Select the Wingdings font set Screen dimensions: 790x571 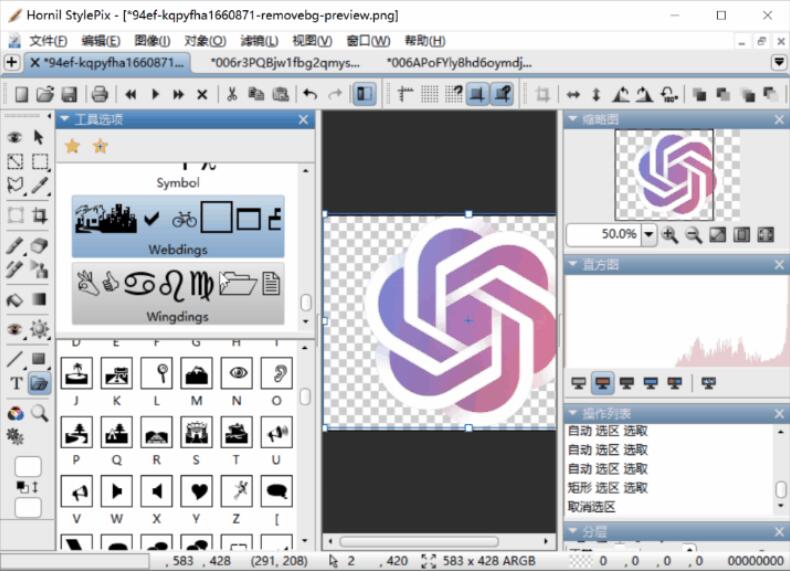click(x=178, y=293)
